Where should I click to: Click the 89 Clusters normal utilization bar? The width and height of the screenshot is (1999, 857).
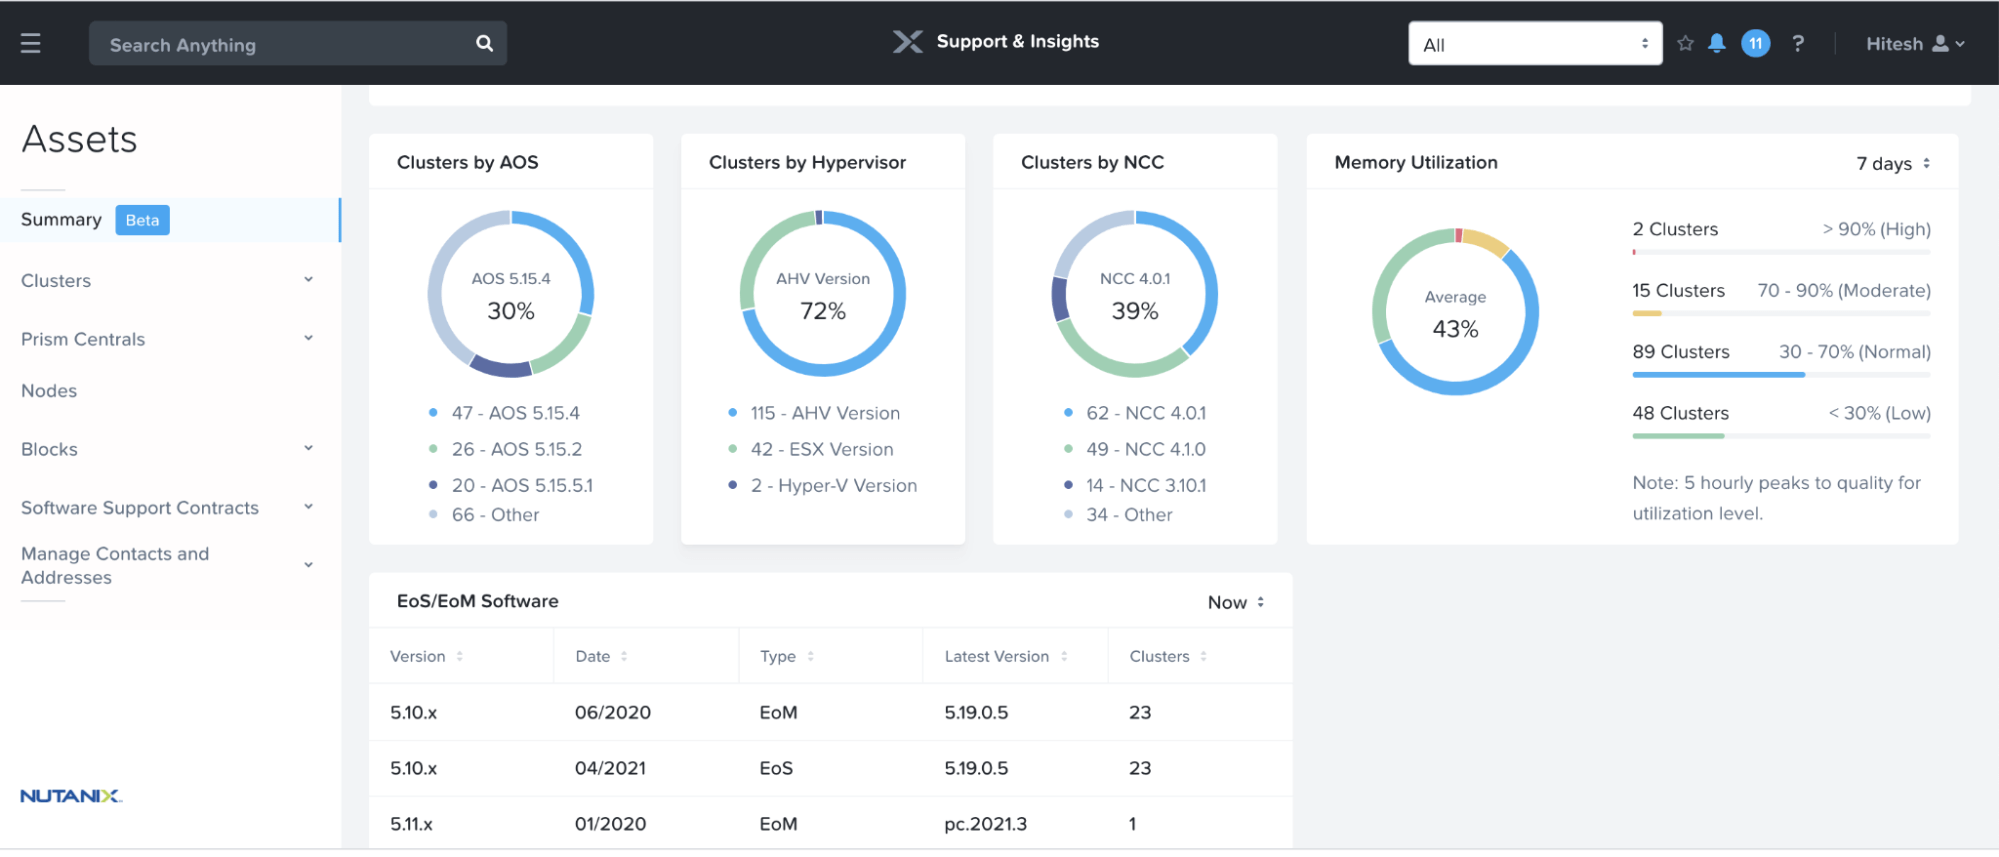pos(1718,374)
